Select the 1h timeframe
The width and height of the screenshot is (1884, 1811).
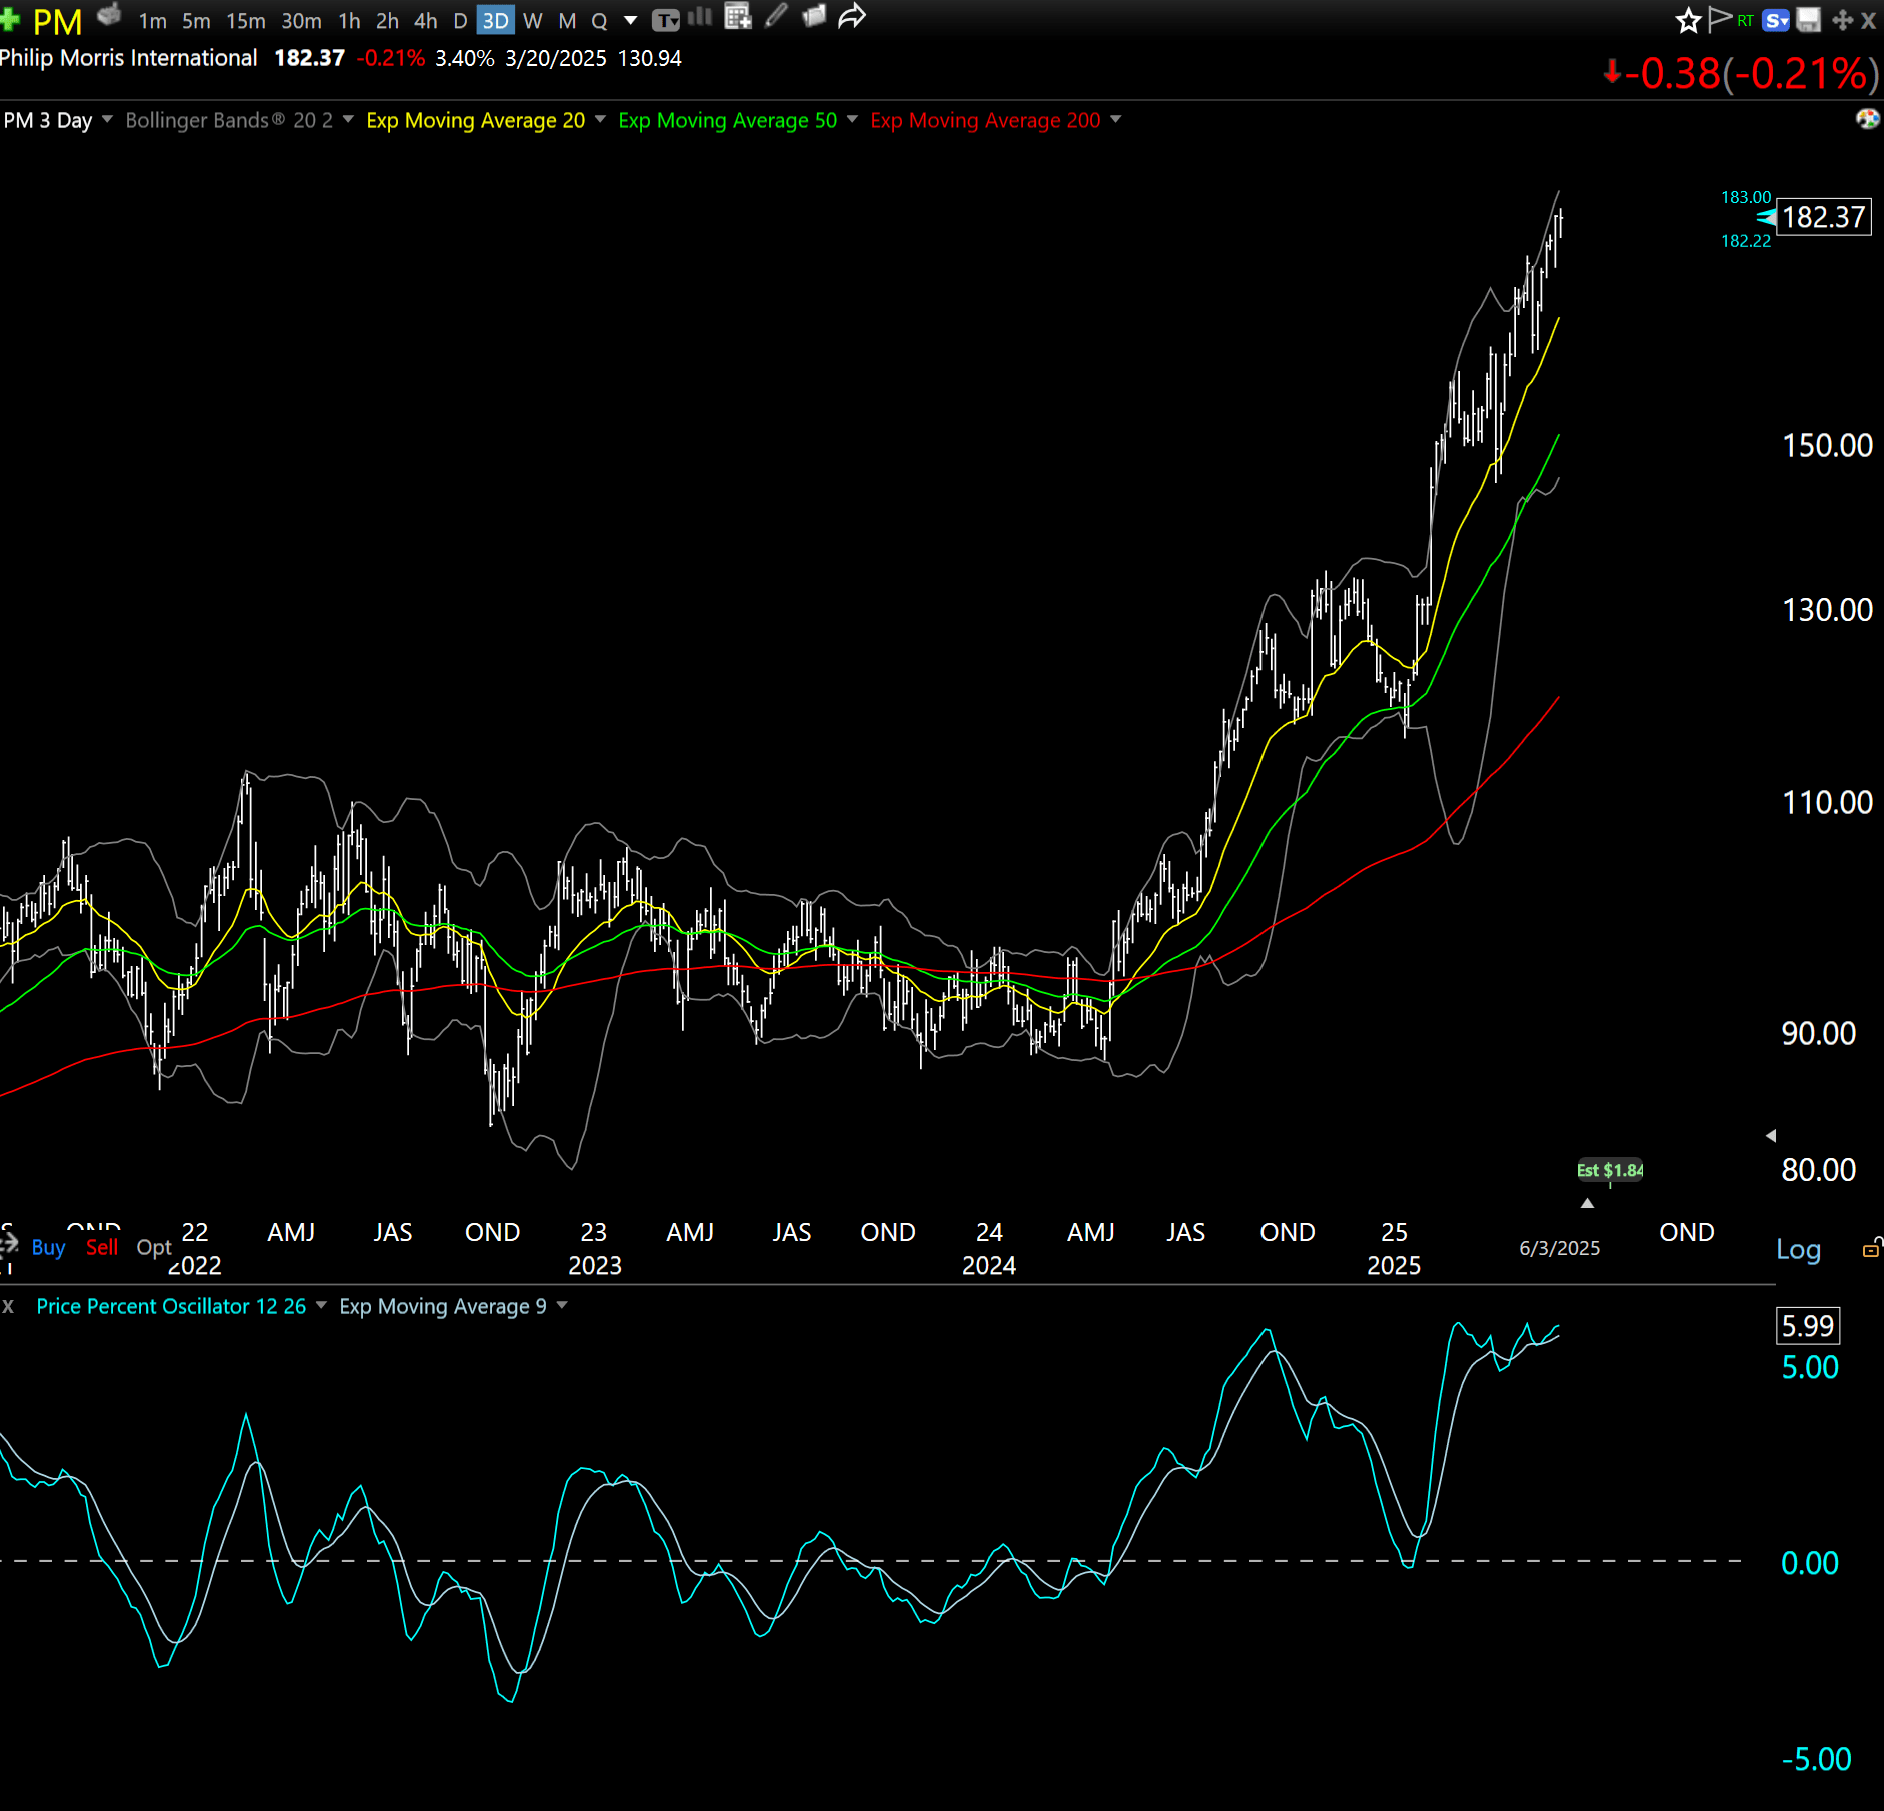pyautogui.click(x=349, y=21)
